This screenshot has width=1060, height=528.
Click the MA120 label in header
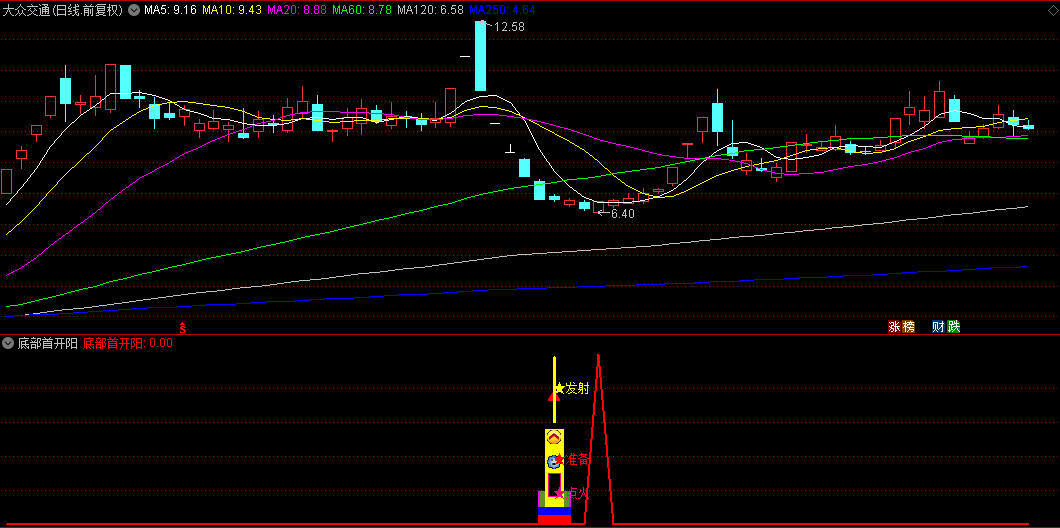[430, 10]
